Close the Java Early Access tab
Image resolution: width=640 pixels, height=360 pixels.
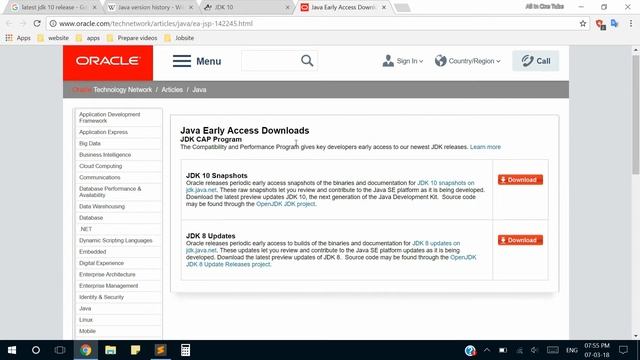(x=384, y=7)
